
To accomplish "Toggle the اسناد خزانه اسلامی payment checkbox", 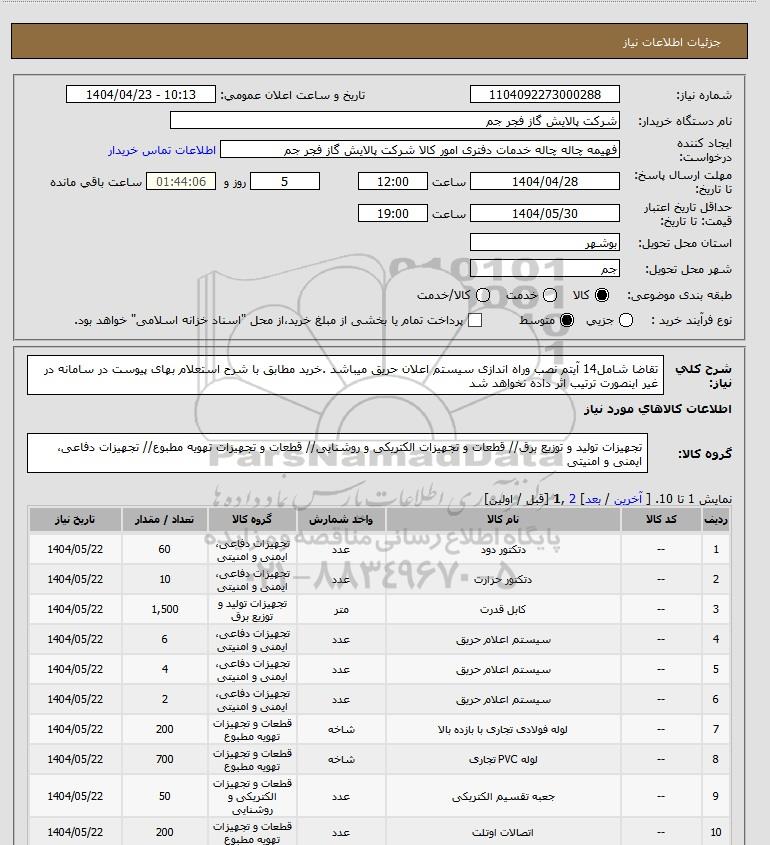I will 475,320.
